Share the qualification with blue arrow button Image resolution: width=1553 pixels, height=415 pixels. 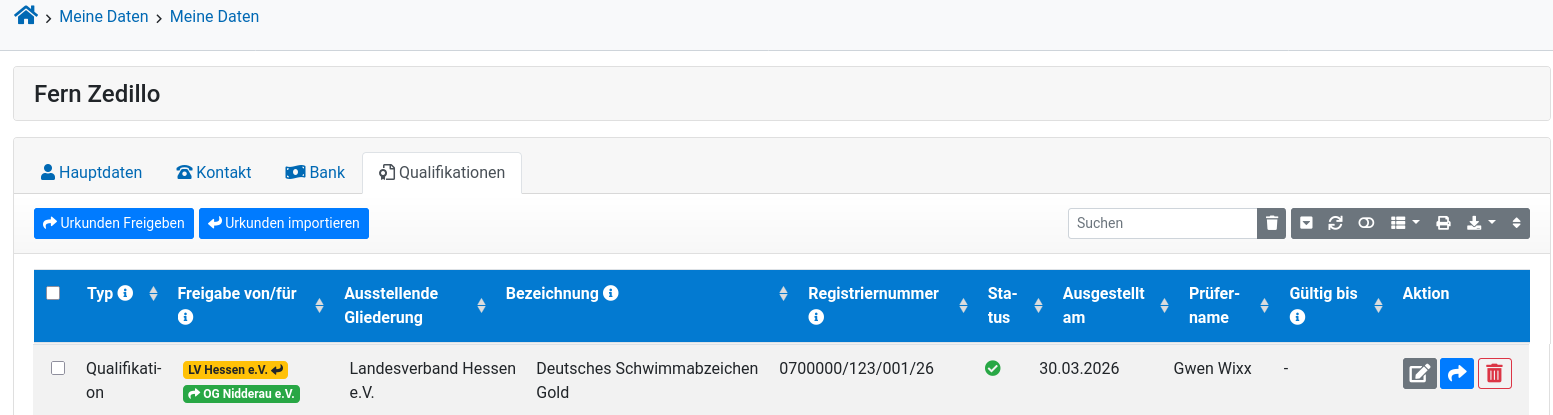click(1457, 373)
